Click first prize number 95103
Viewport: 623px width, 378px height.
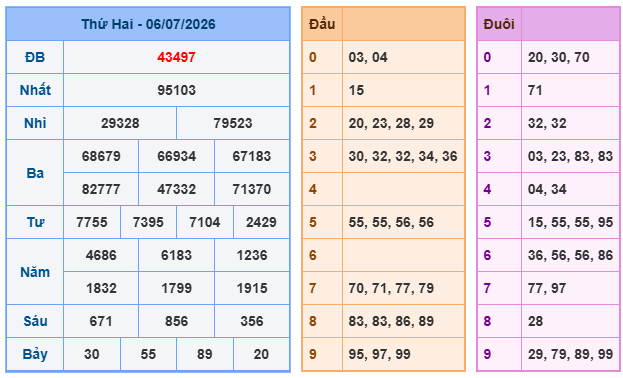click(176, 90)
